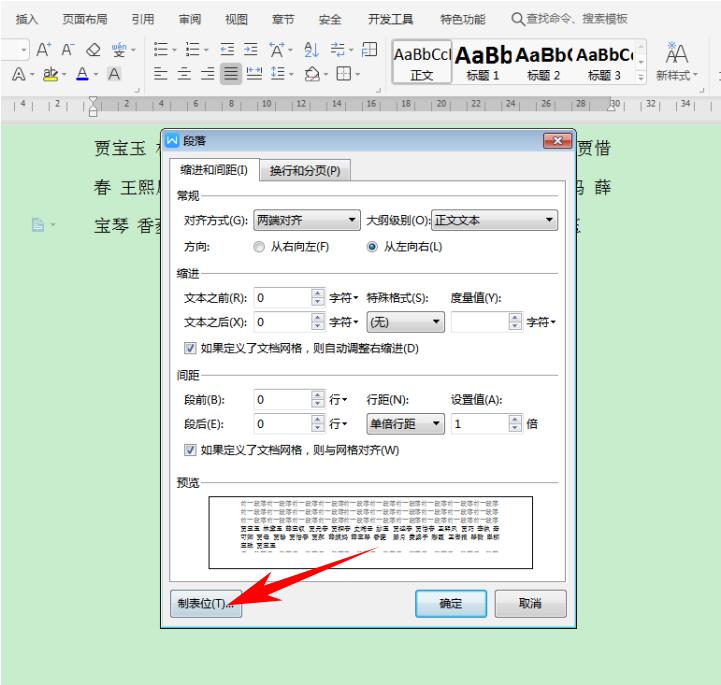Switch to 换行和分页(P) tab

point(305,171)
